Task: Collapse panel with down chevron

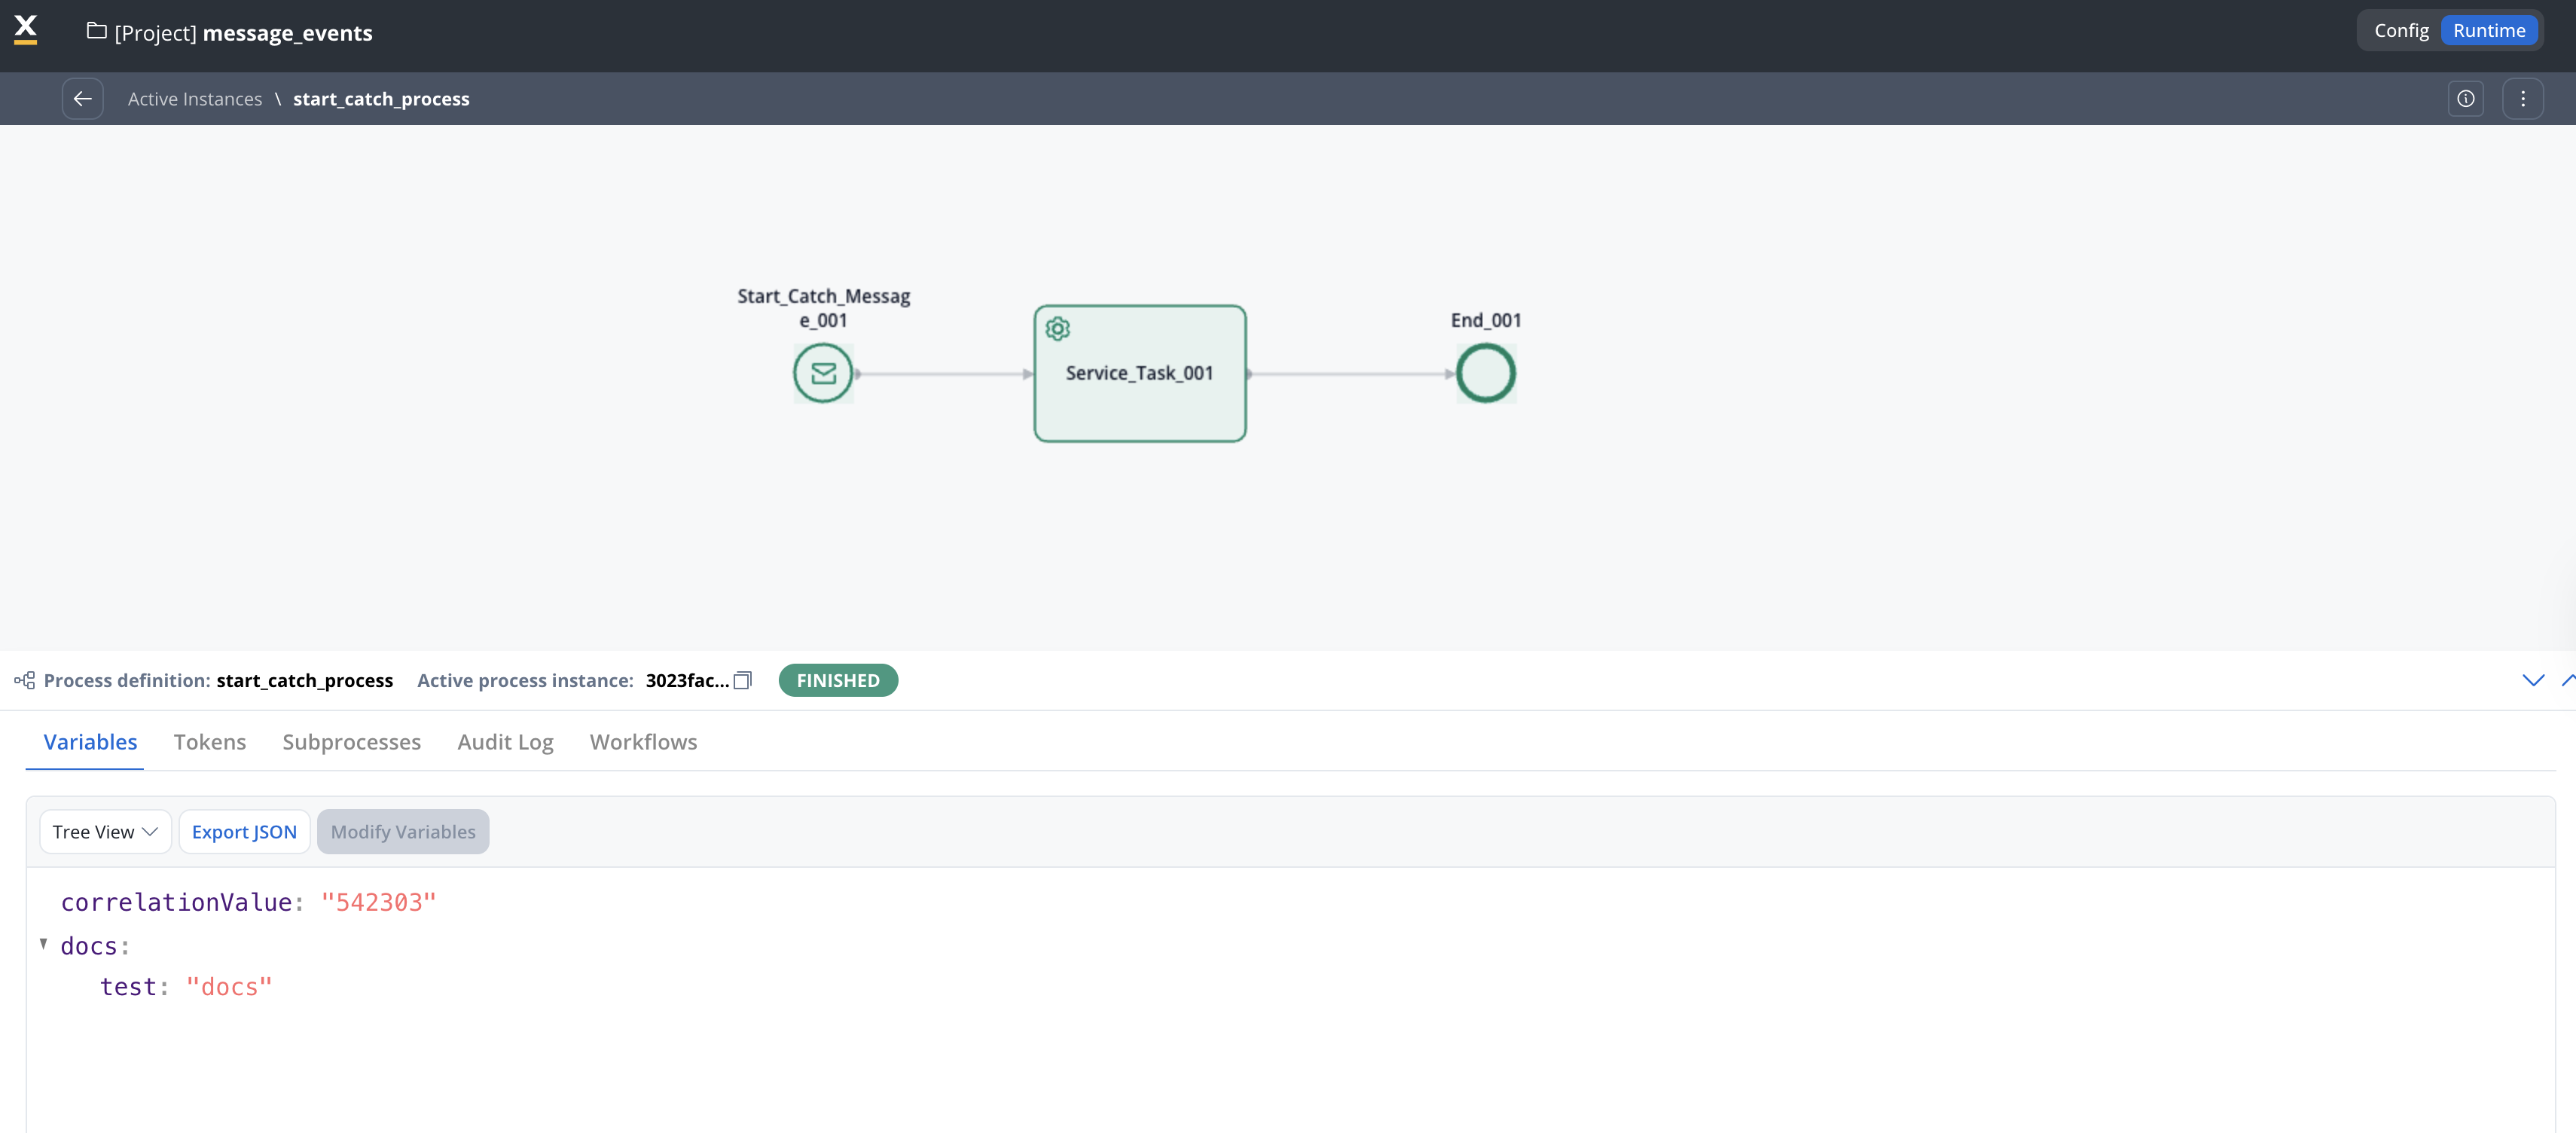Action: (x=2532, y=680)
